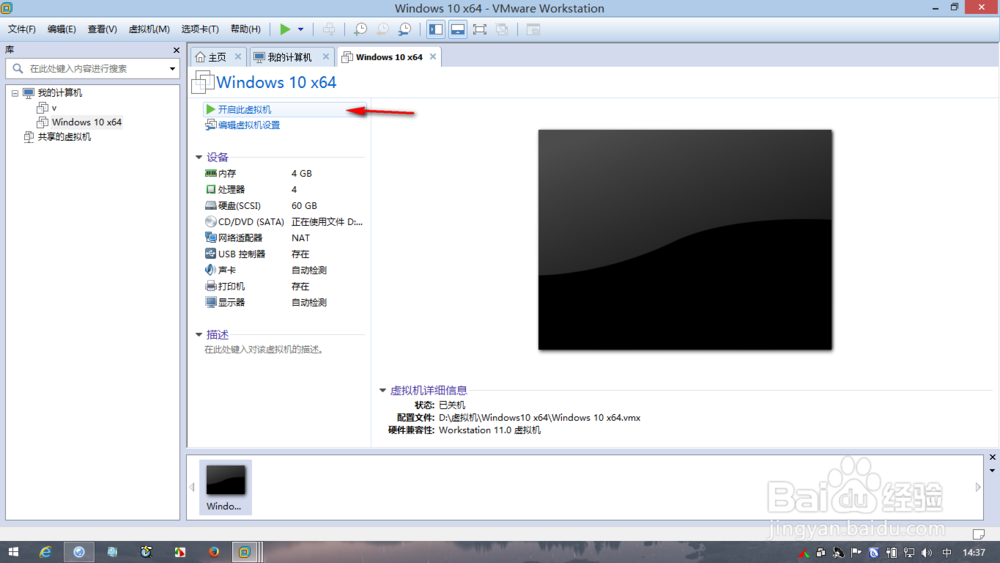Collapse the 虚拟机详细信息 section

(383, 390)
